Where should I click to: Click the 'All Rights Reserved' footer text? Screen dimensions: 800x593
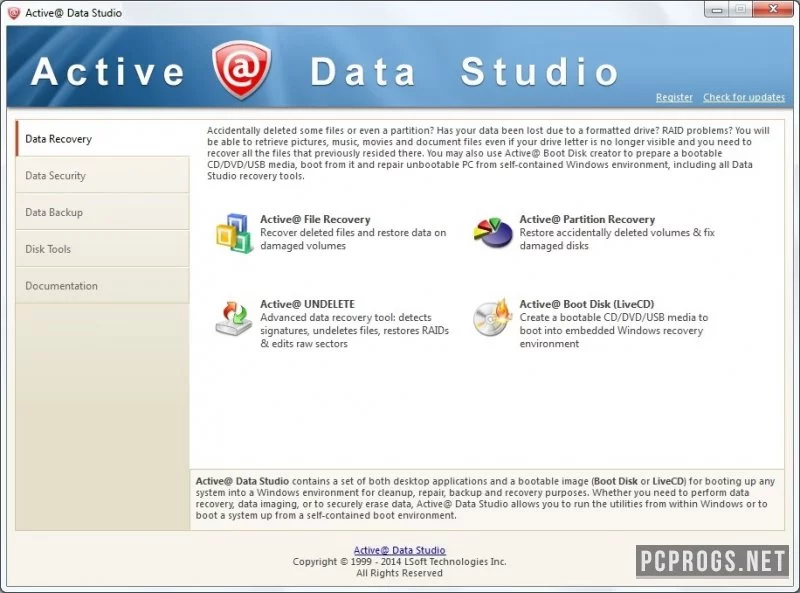point(399,573)
